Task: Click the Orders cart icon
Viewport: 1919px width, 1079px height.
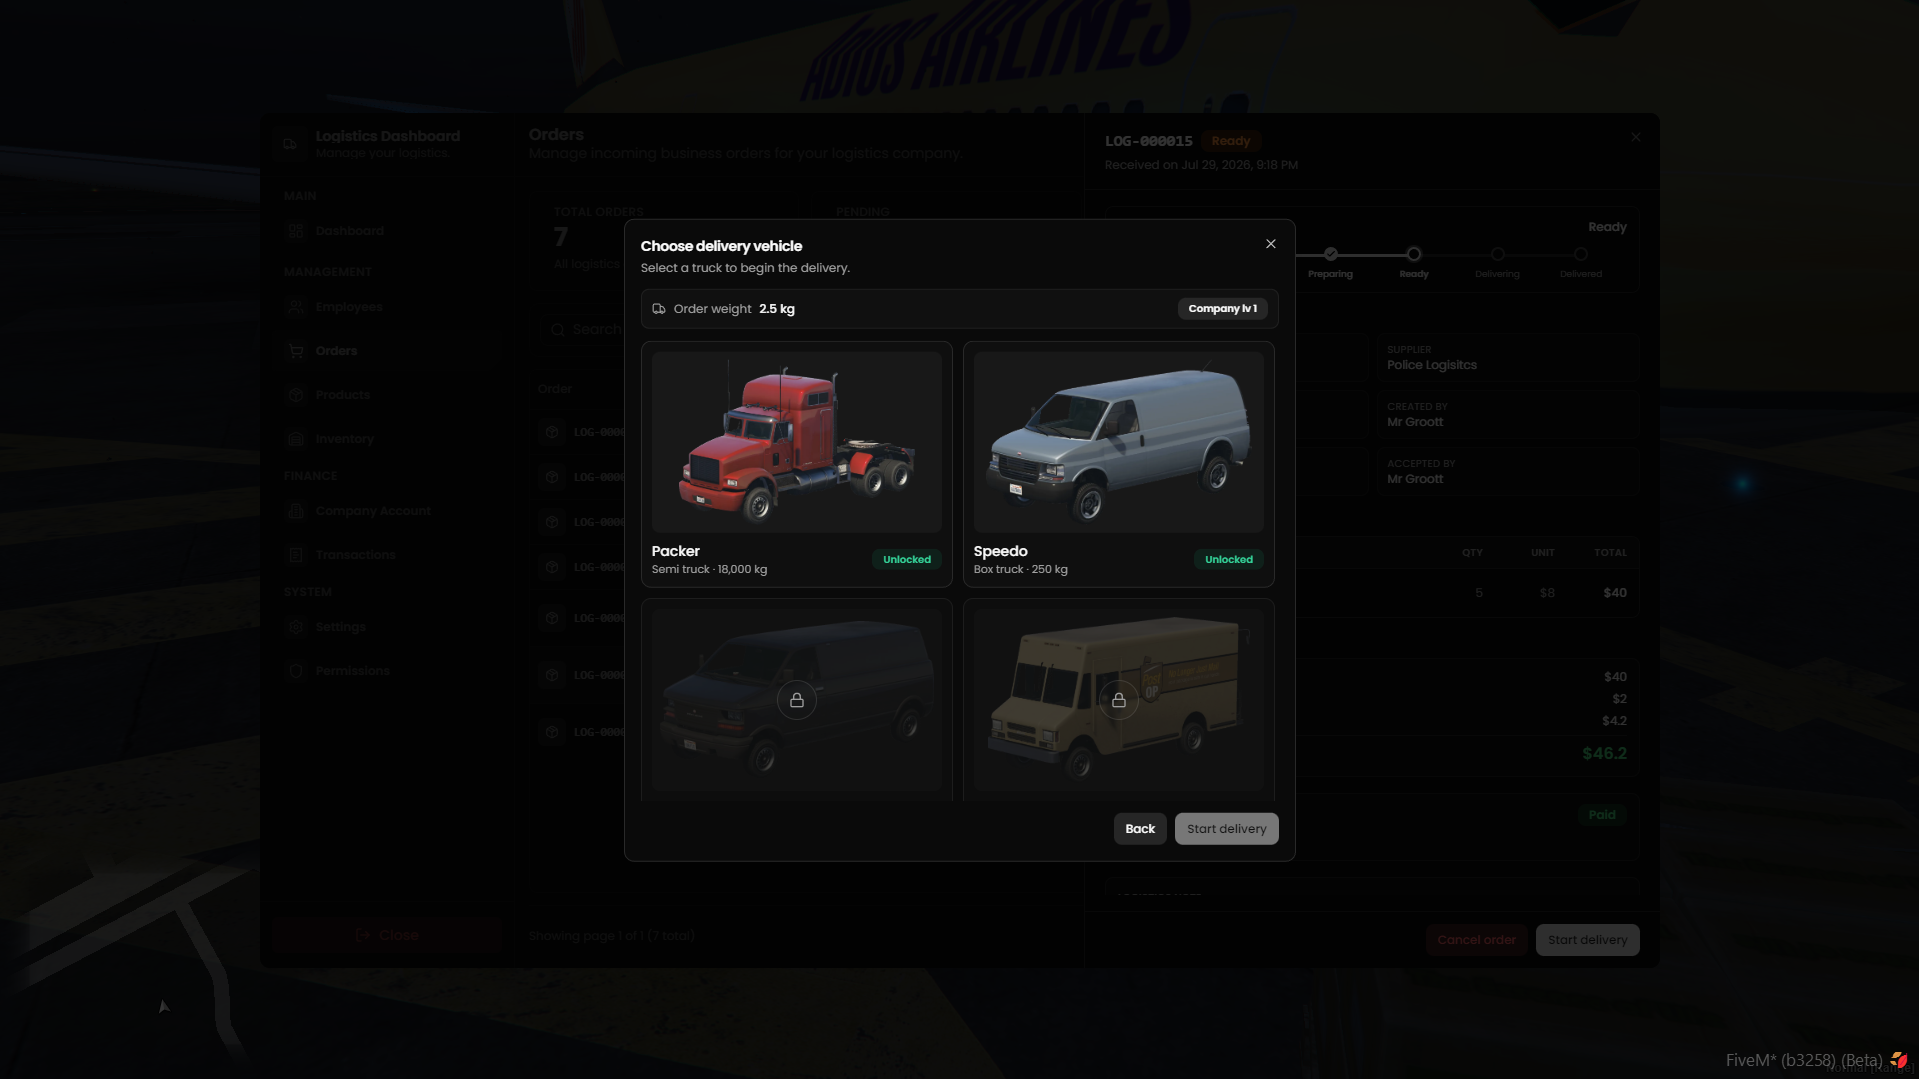Action: tap(296, 351)
